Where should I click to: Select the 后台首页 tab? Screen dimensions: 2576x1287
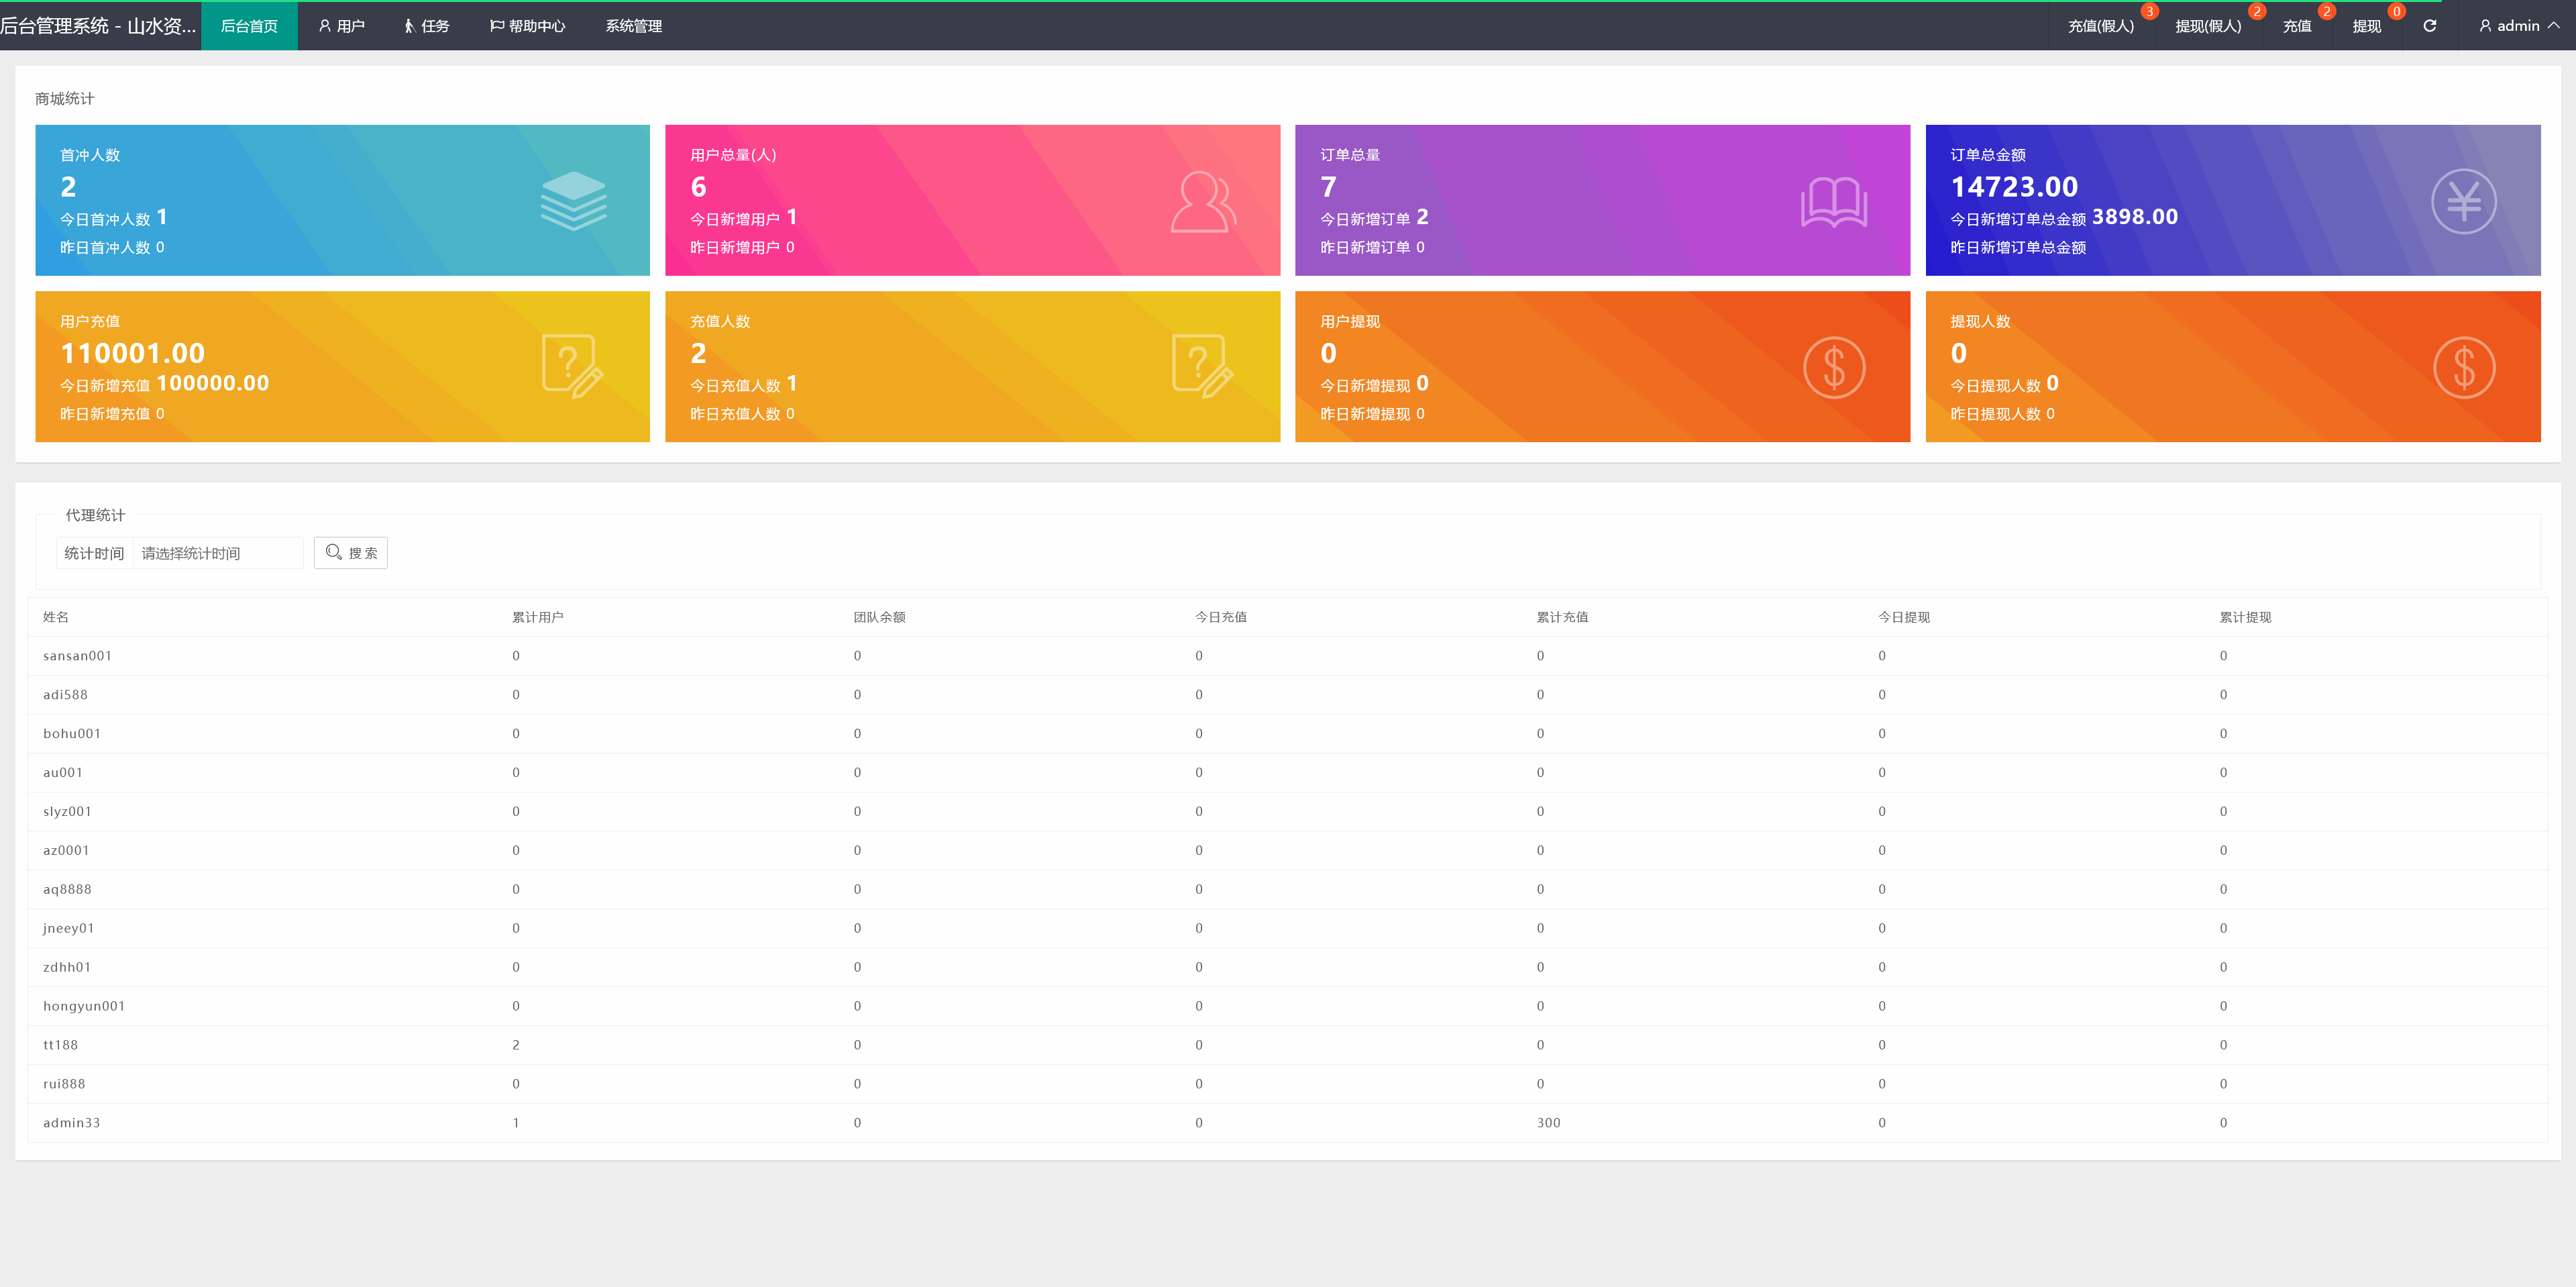point(249,26)
